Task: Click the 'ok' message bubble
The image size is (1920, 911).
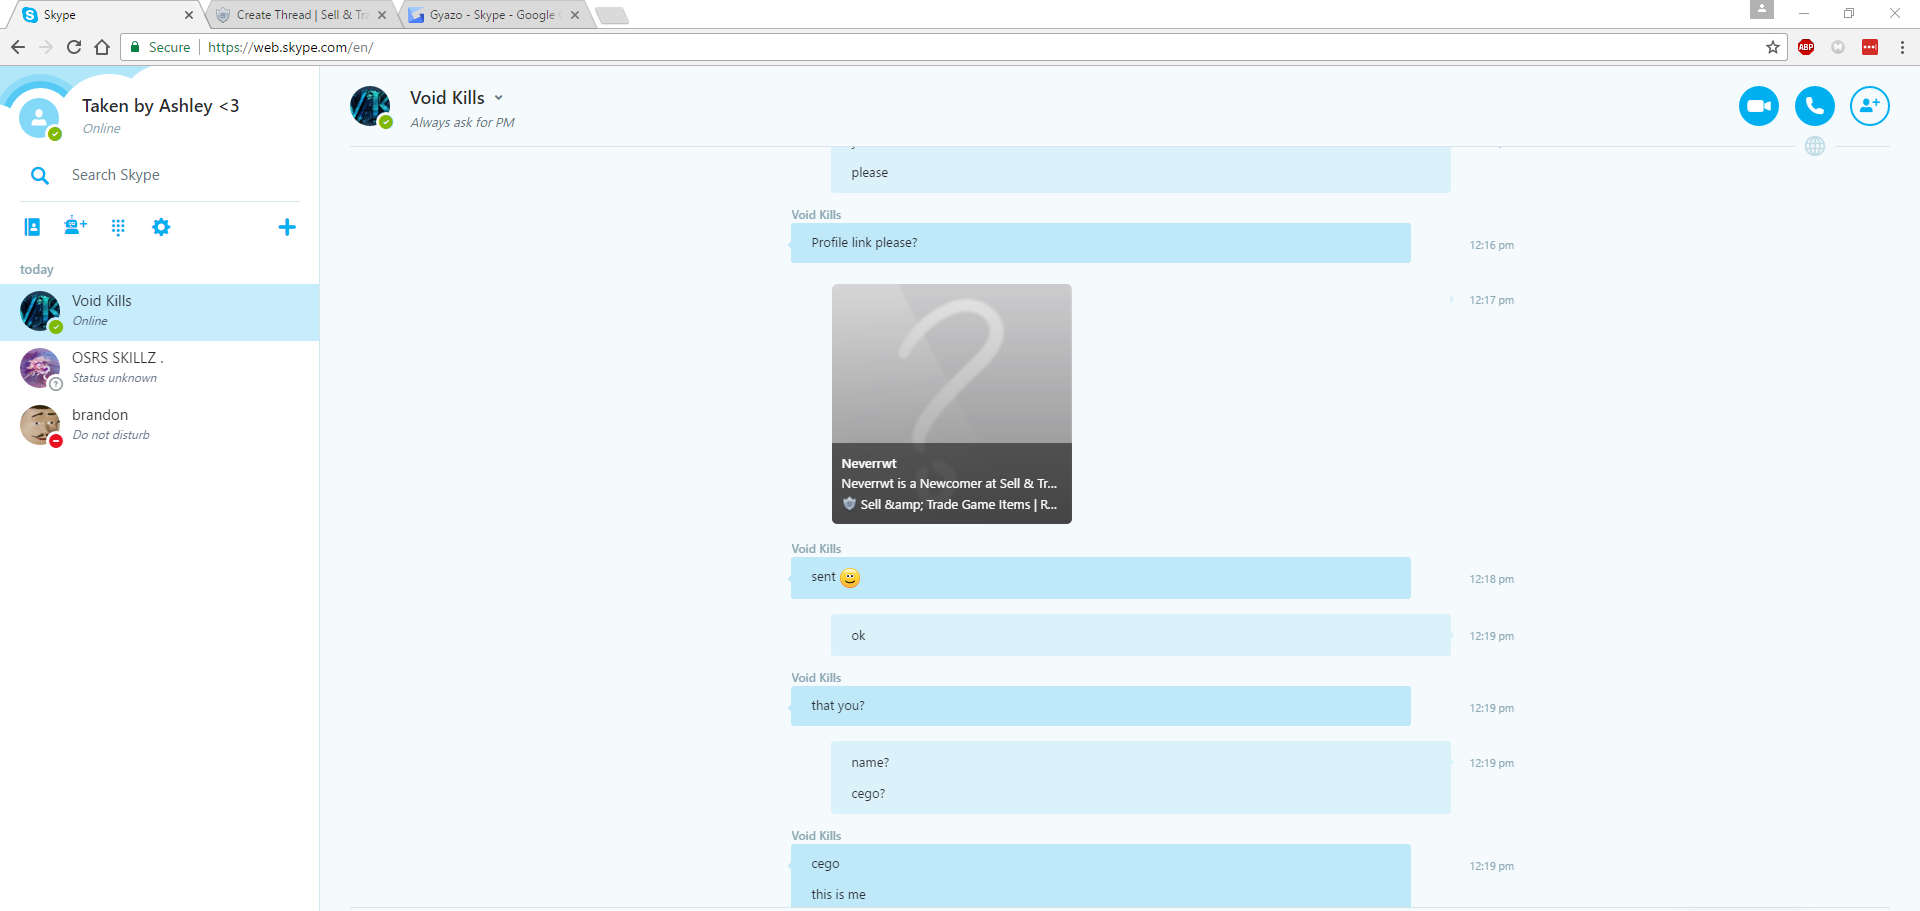Action: pyautogui.click(x=1140, y=635)
